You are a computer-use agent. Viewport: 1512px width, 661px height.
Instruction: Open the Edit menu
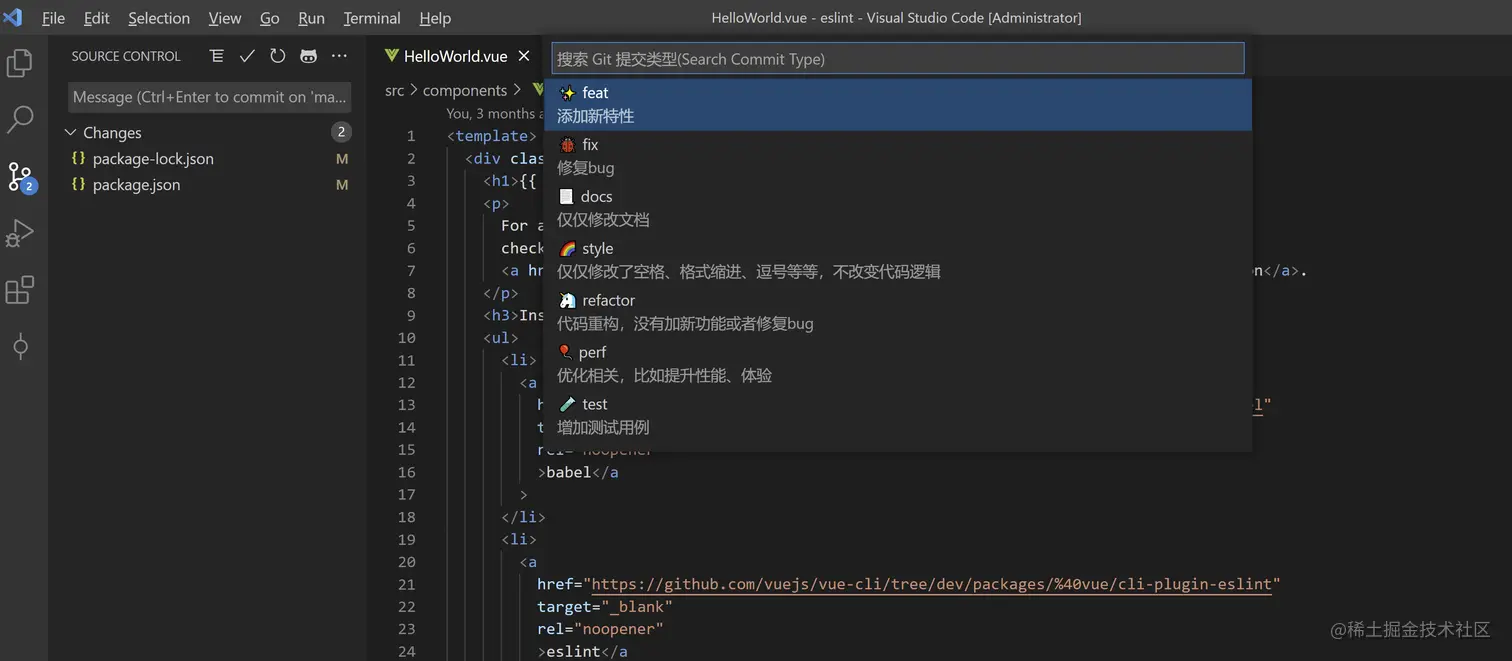tap(97, 18)
